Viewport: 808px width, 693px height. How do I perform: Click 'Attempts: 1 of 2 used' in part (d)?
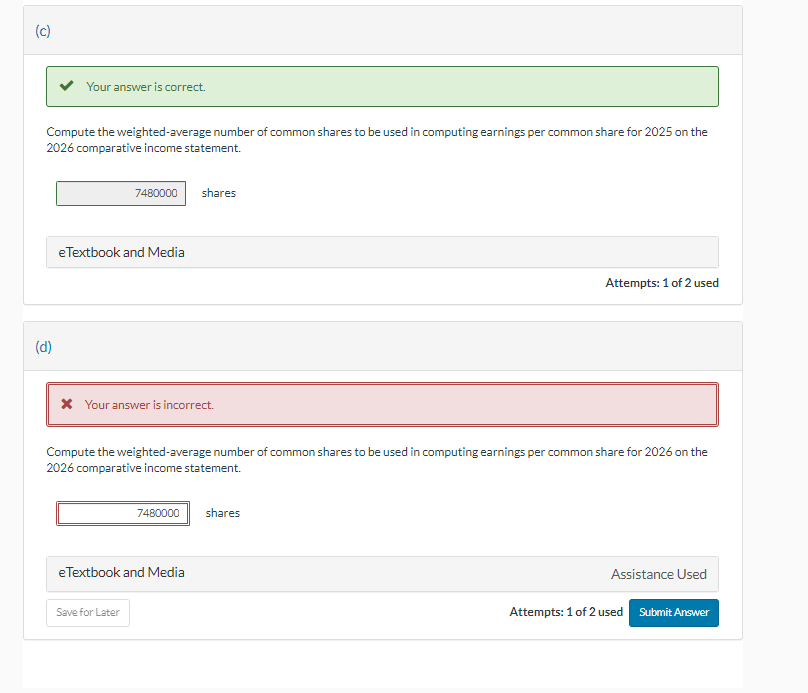click(x=566, y=612)
